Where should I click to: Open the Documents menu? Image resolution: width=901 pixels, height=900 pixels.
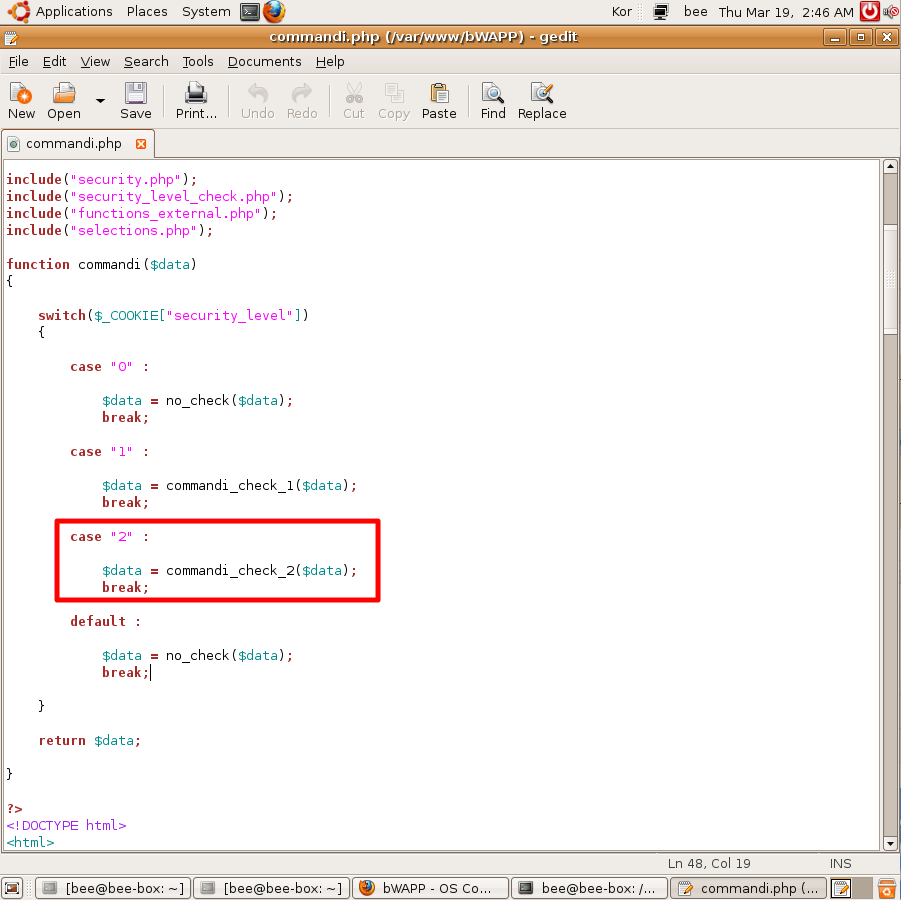pyautogui.click(x=264, y=61)
